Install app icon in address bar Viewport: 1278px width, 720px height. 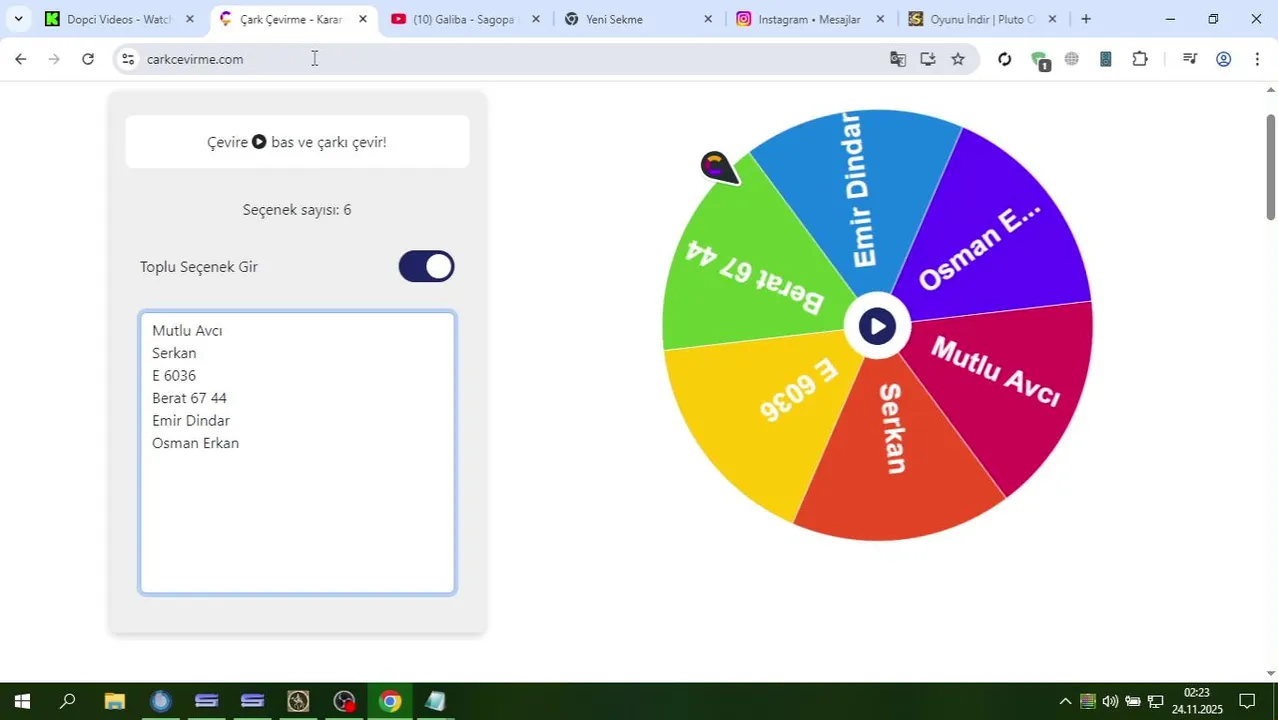[x=928, y=59]
